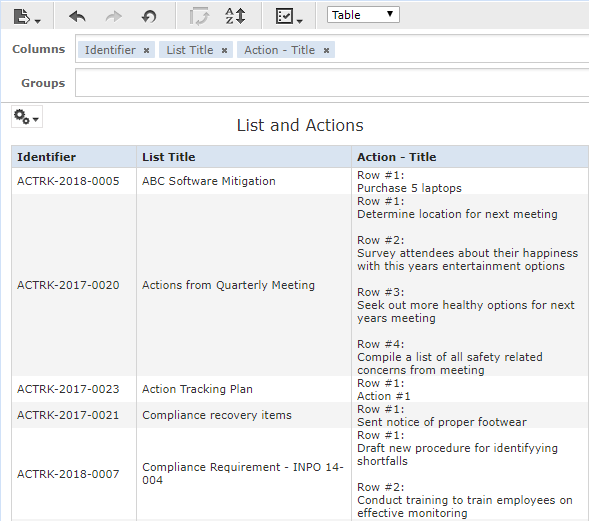
Task: Remove the List Title column tag
Action: (x=224, y=50)
